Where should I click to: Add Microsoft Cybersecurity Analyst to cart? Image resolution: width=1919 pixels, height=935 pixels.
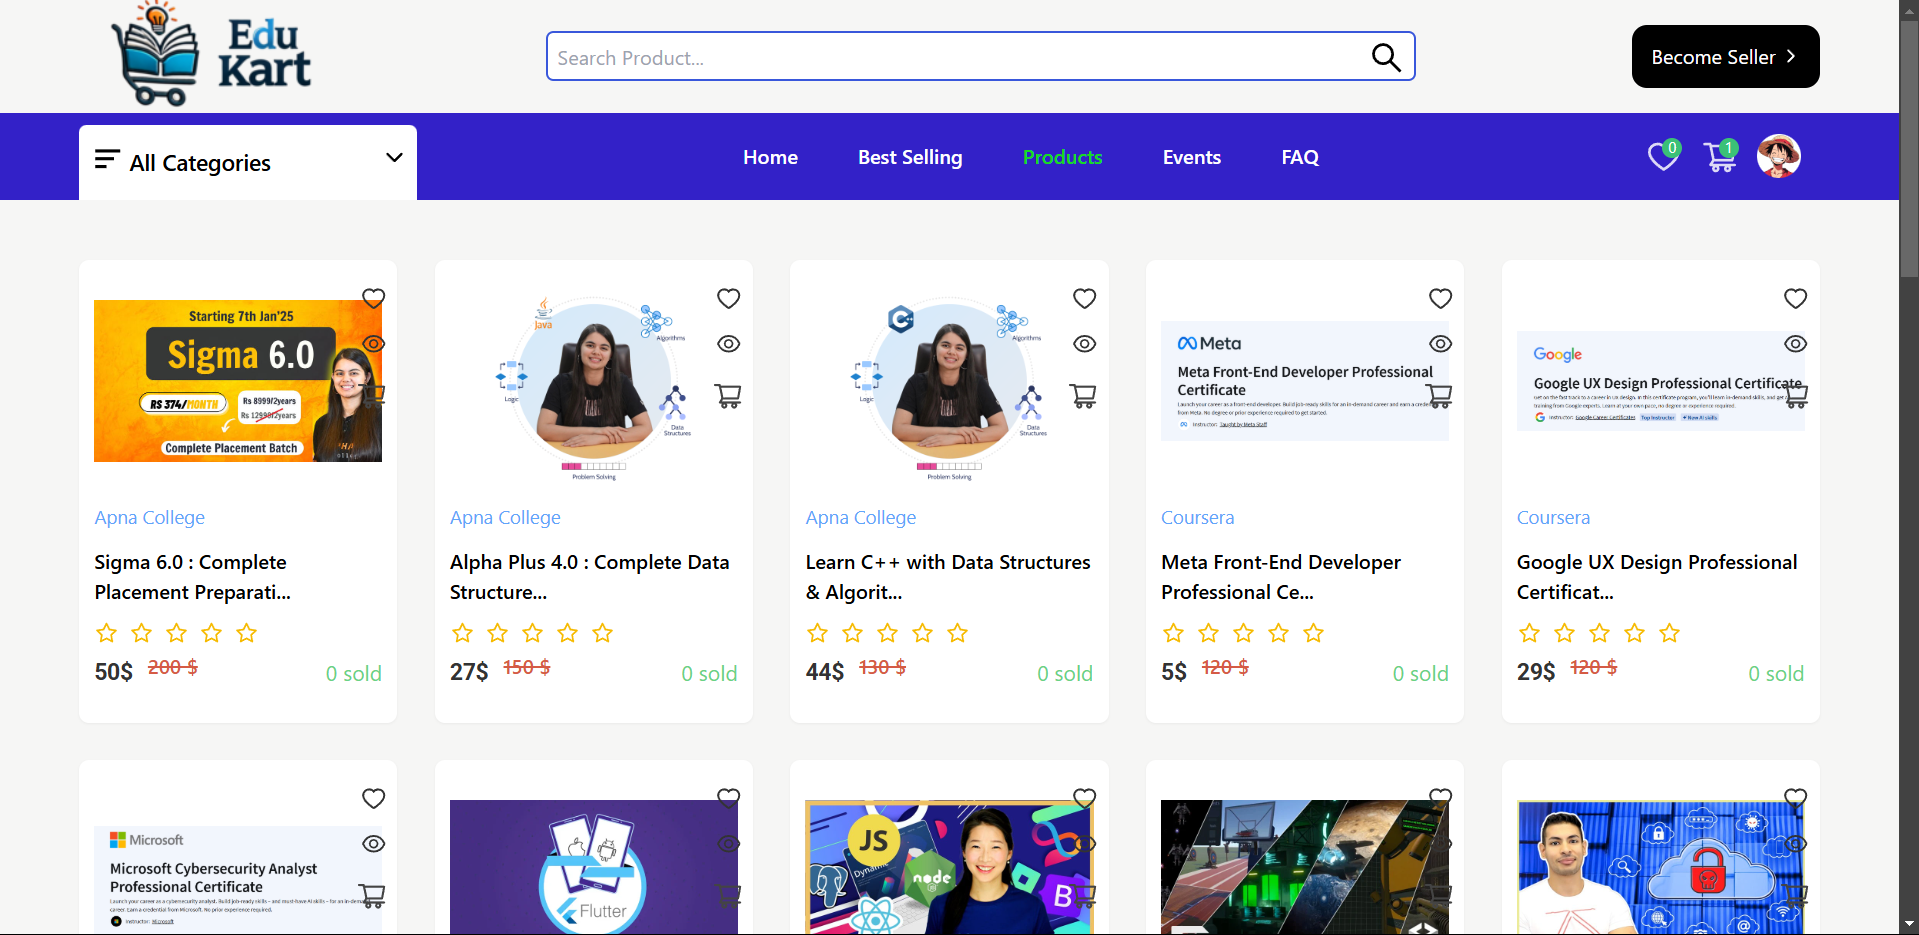[373, 896]
